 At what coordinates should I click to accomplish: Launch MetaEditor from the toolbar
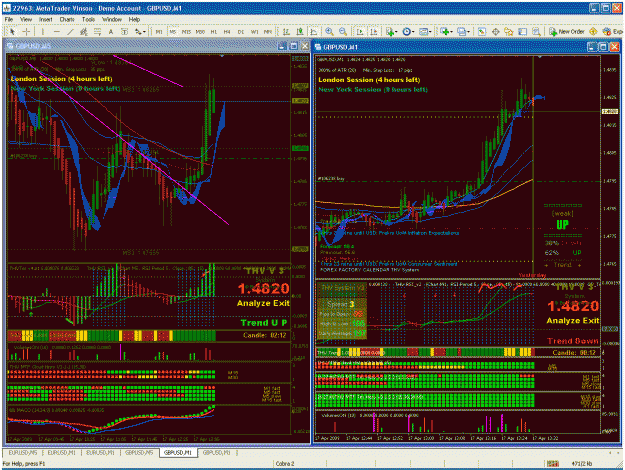click(593, 31)
